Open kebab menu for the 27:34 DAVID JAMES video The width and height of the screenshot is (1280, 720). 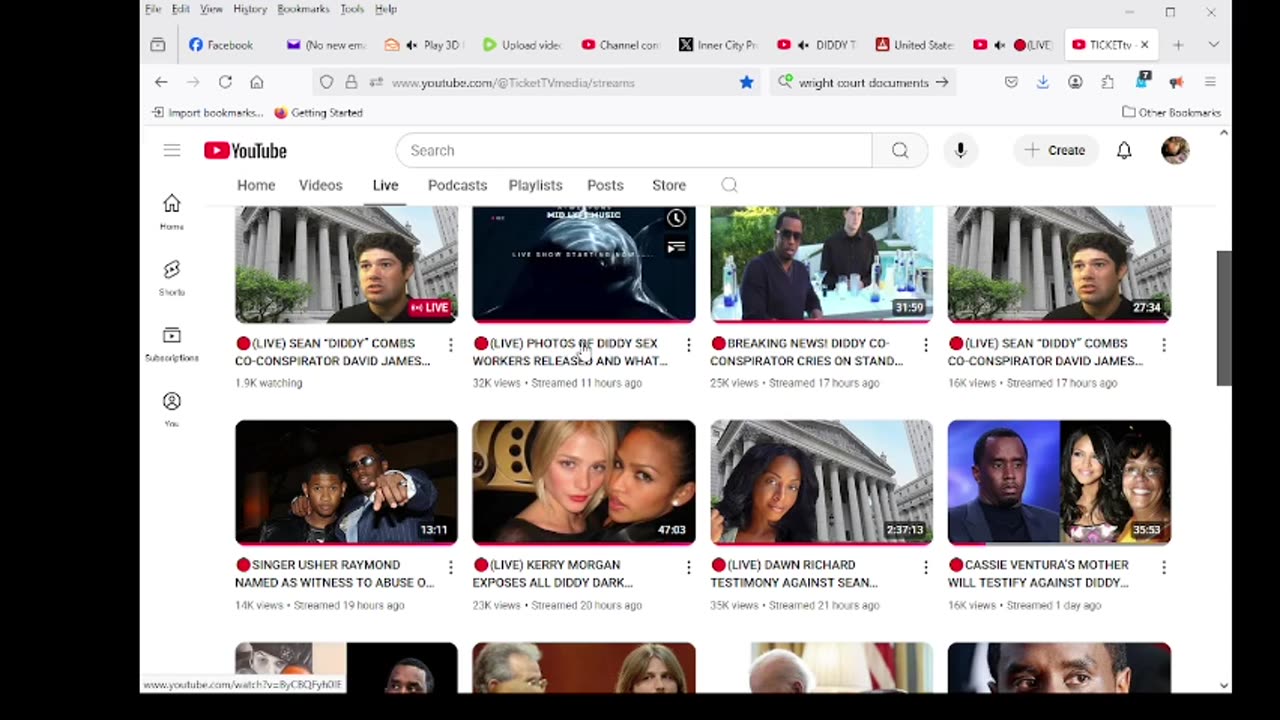[1163, 345]
